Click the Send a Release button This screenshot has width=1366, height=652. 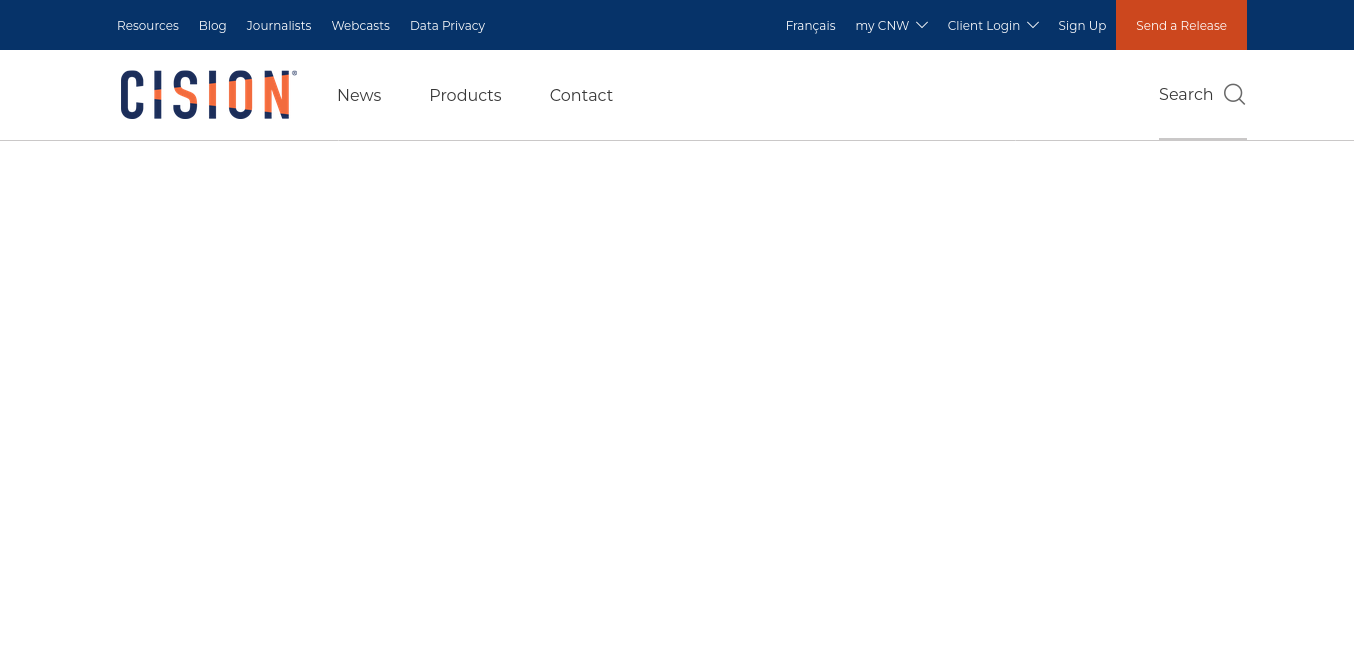(1181, 25)
